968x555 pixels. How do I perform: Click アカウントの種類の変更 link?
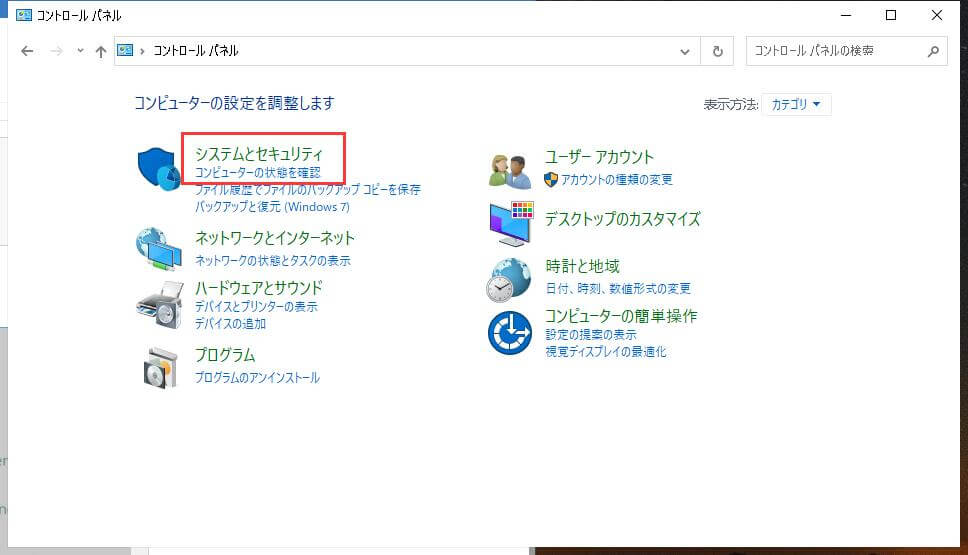click(x=617, y=180)
